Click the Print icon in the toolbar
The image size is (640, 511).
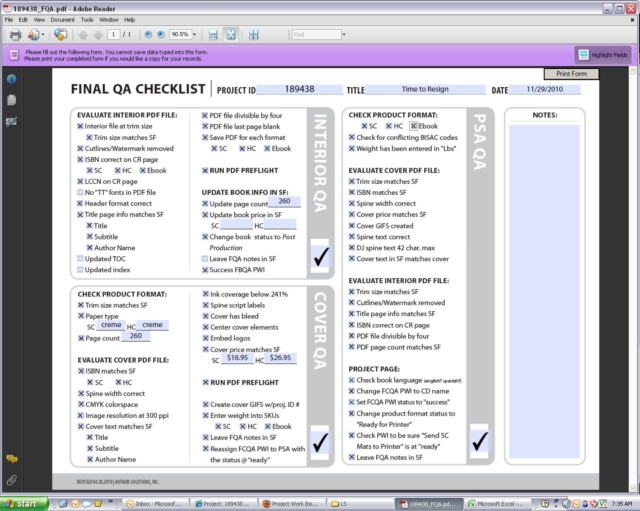pos(15,34)
